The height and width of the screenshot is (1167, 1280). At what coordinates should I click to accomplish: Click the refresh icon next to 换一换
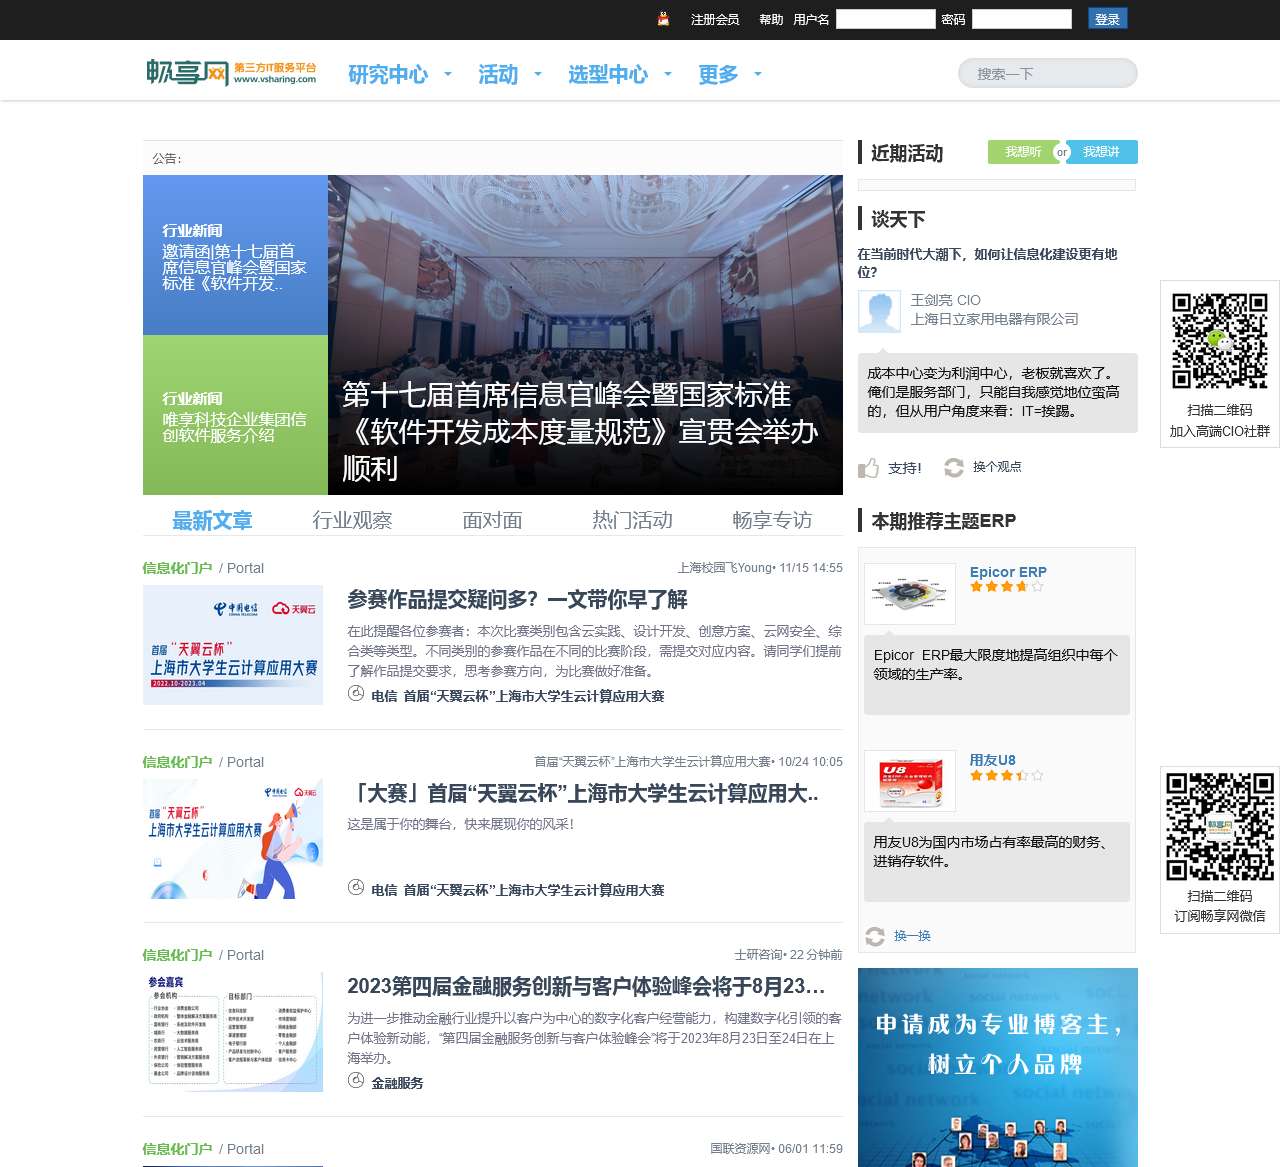875,936
